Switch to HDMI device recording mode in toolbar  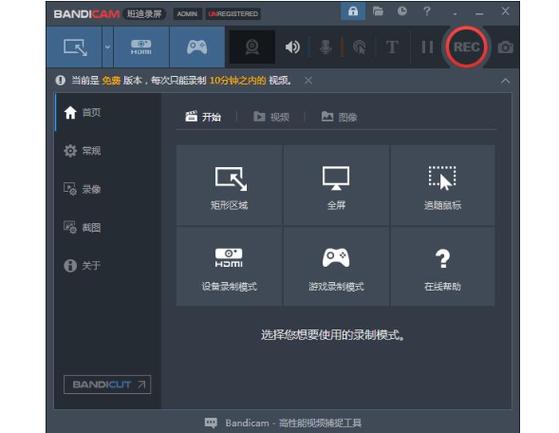pyautogui.click(x=141, y=47)
